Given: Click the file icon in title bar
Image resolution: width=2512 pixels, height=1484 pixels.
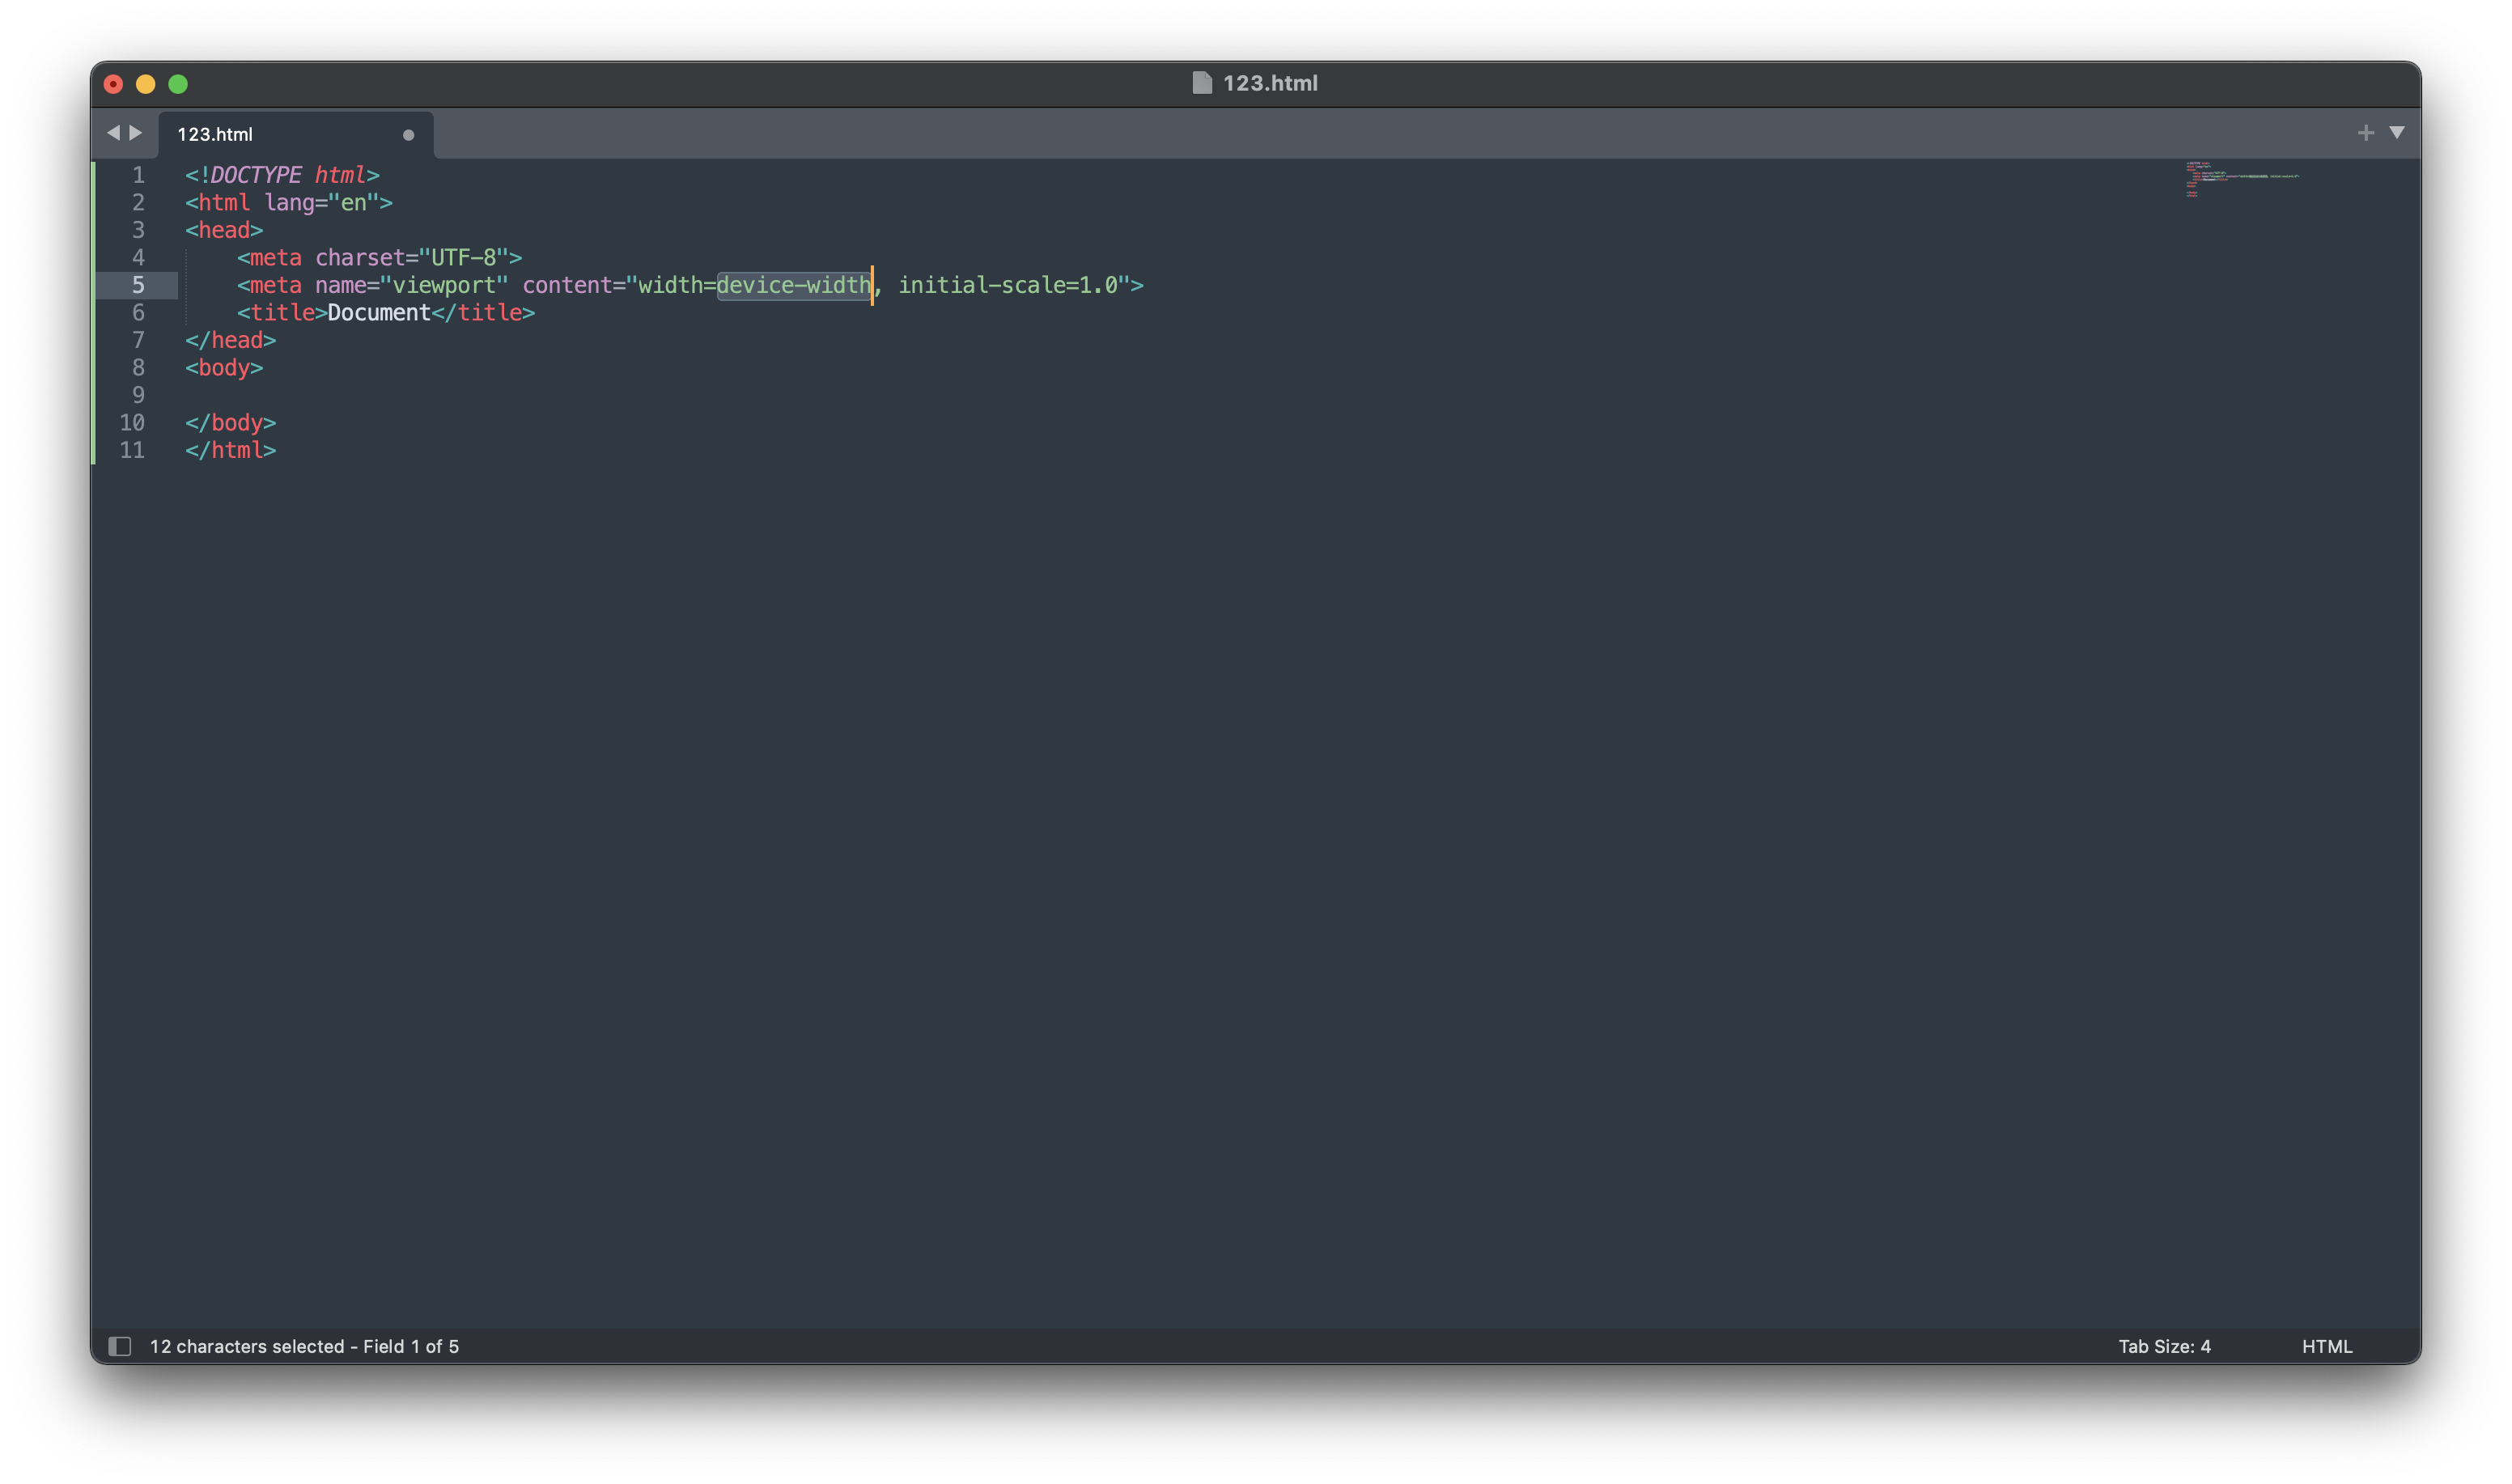Looking at the screenshot, I should 1202,83.
